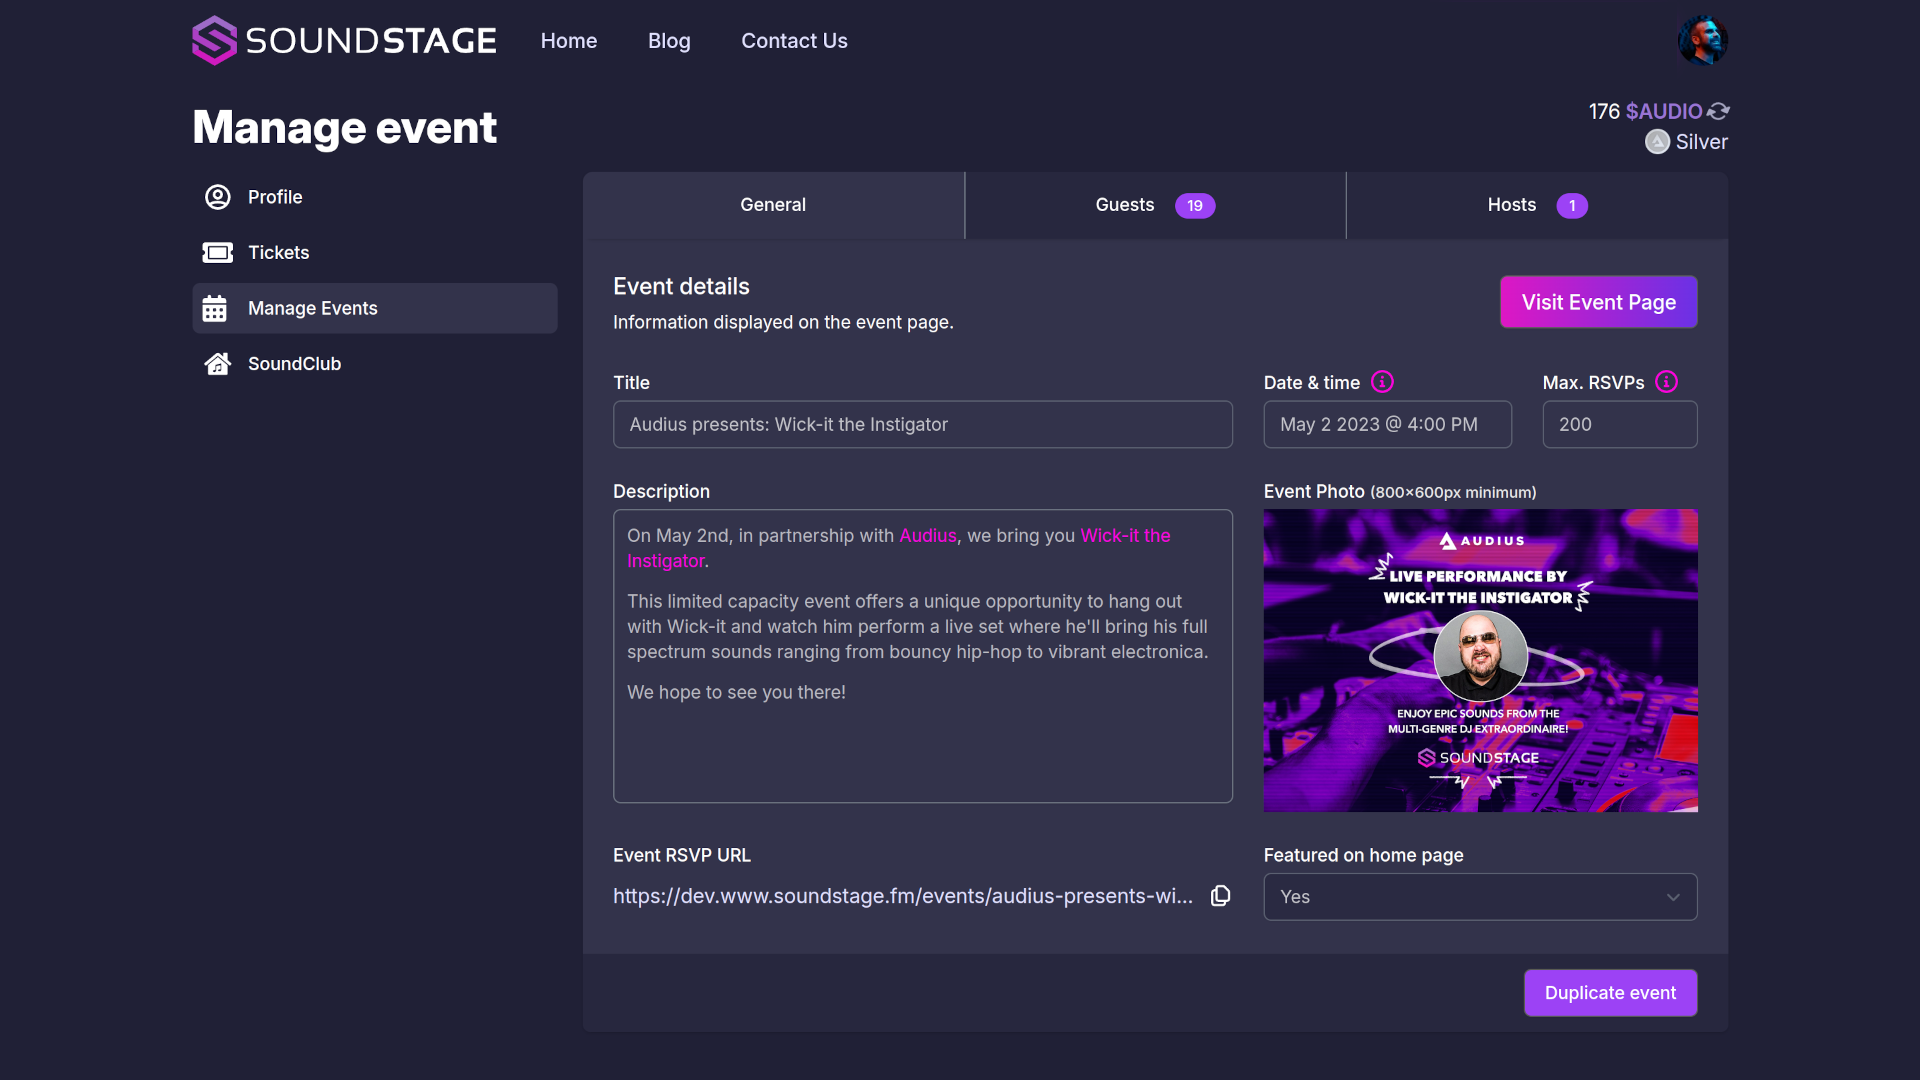1920x1080 pixels.
Task: Open the Audius link in description
Action: (x=927, y=536)
